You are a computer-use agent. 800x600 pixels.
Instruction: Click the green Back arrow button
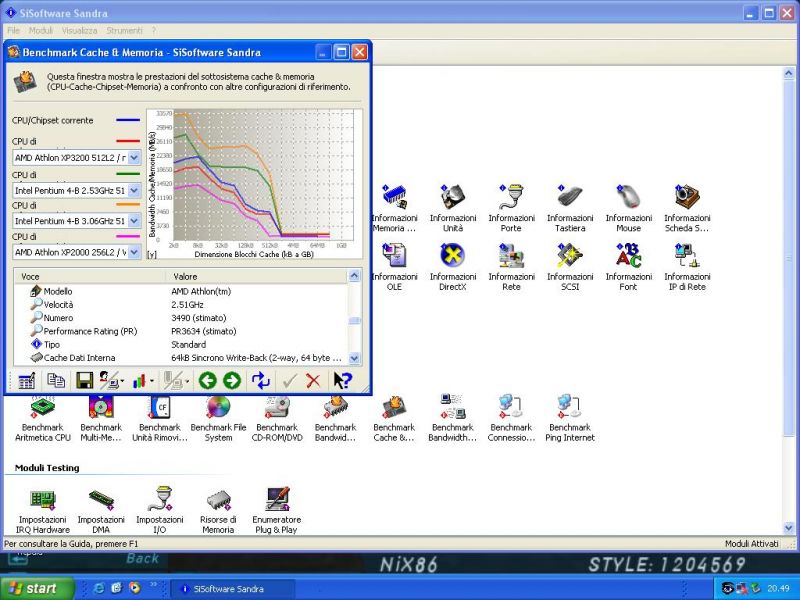[208, 381]
